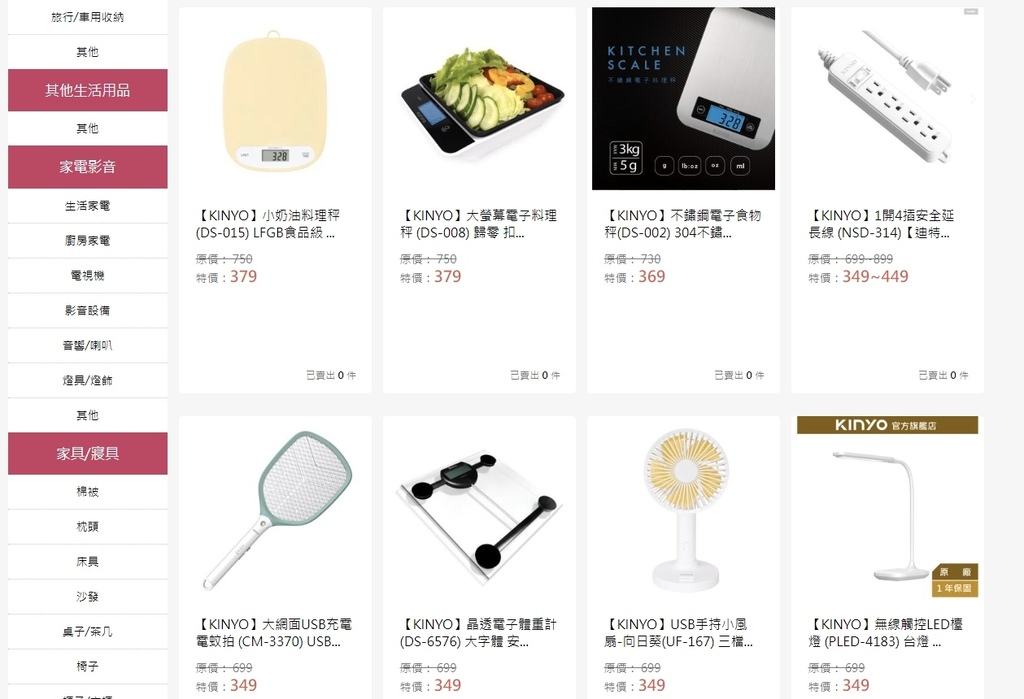The image size is (1024, 699).
Task: Select the 家電影音 category header
Action: [x=88, y=167]
